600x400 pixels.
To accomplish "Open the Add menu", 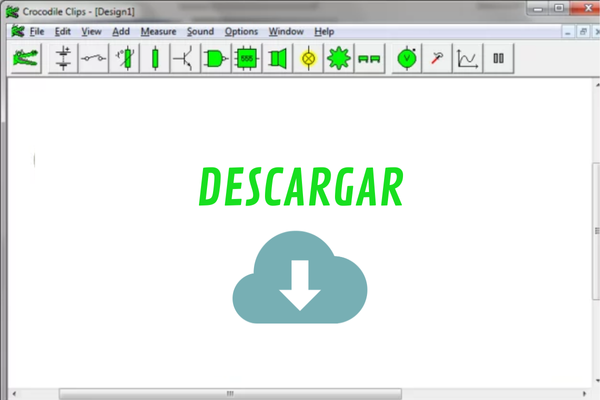I will pos(121,31).
